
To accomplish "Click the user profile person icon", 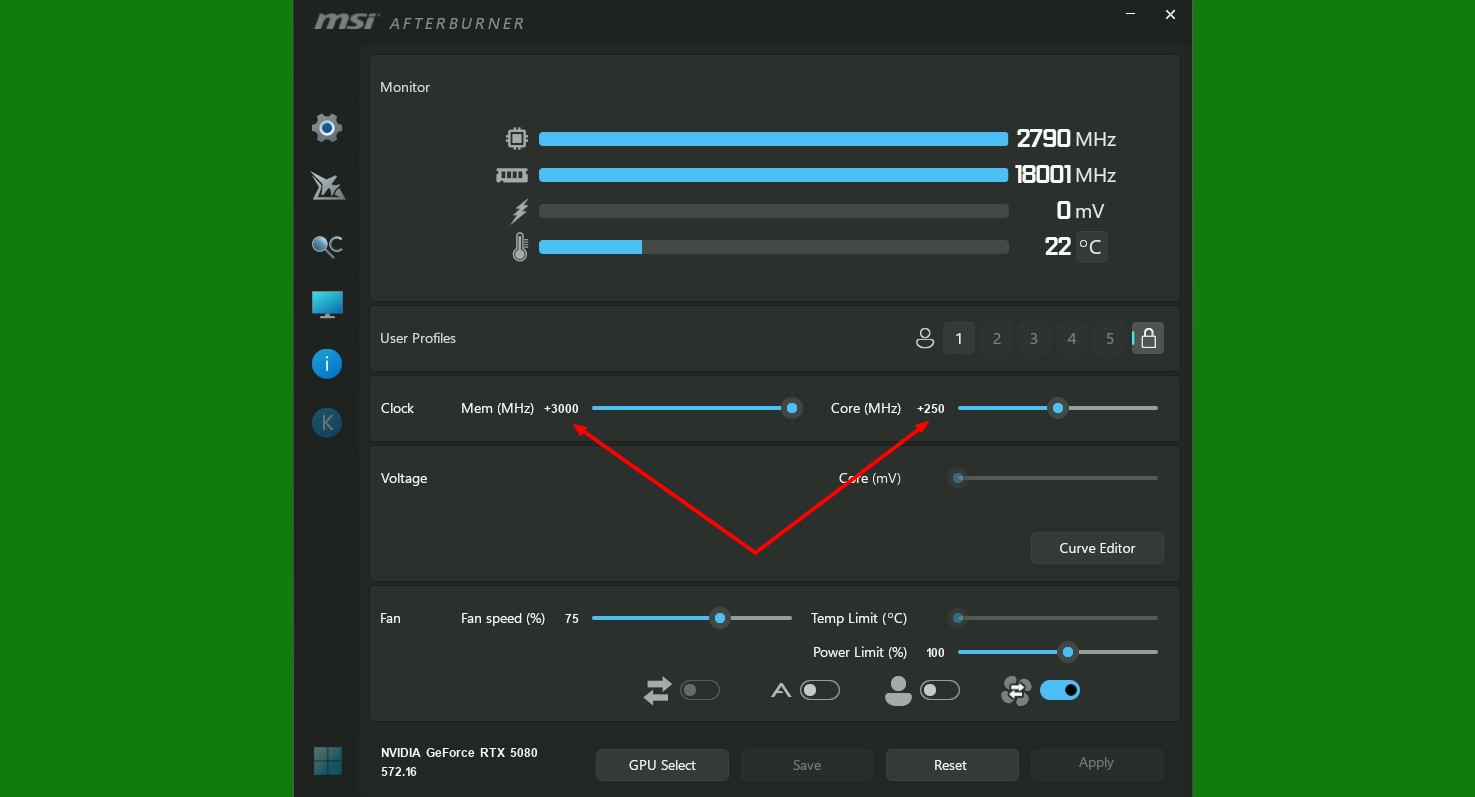I will [925, 339].
